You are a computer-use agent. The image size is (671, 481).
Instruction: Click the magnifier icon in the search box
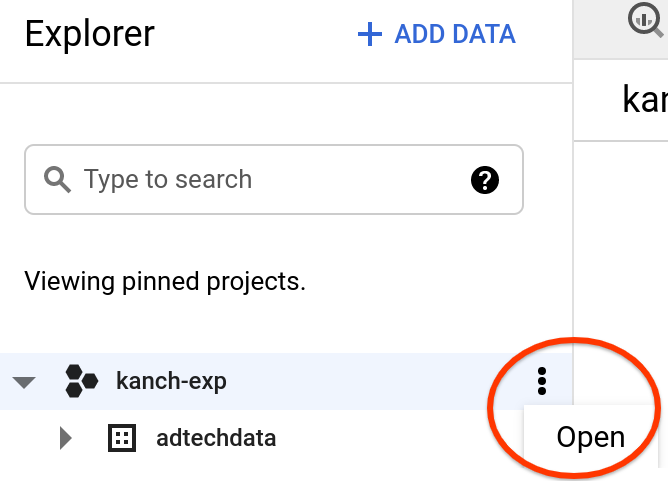click(58, 180)
